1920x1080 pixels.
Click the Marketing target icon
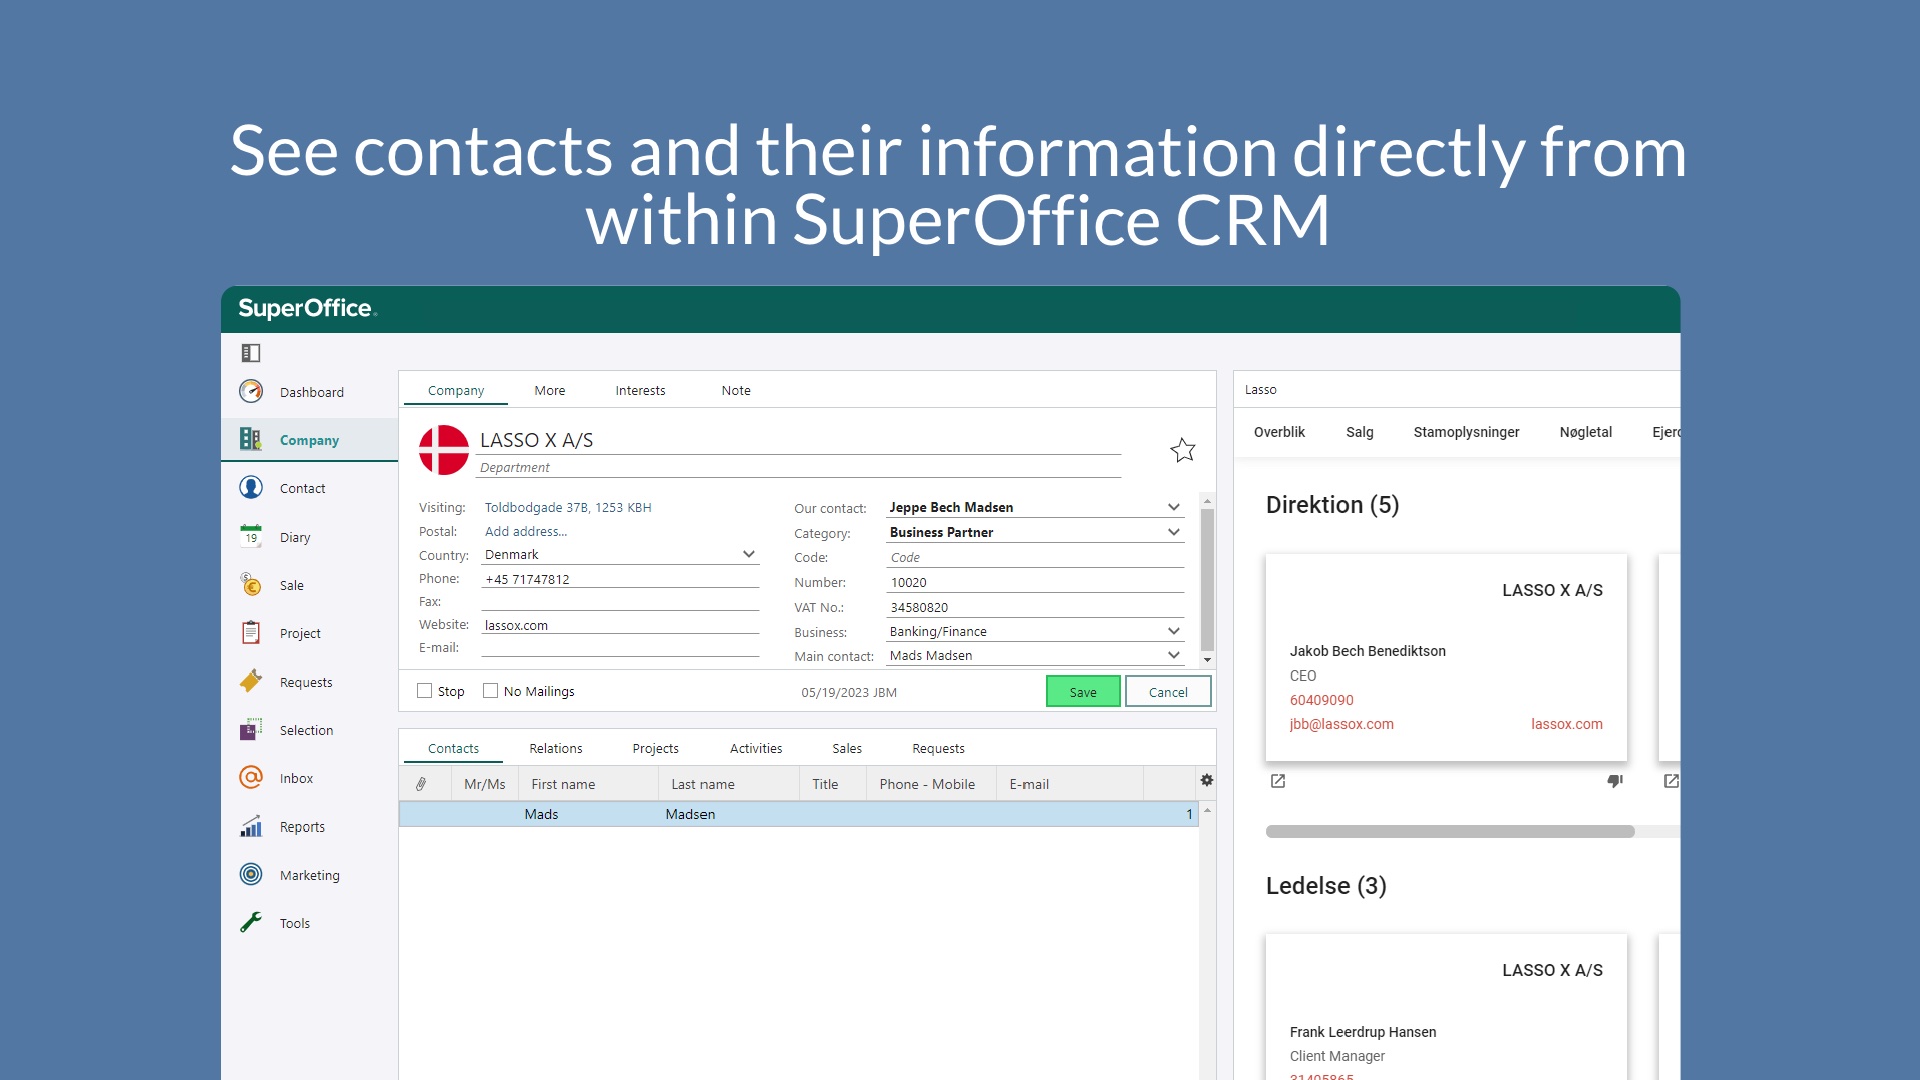point(251,874)
